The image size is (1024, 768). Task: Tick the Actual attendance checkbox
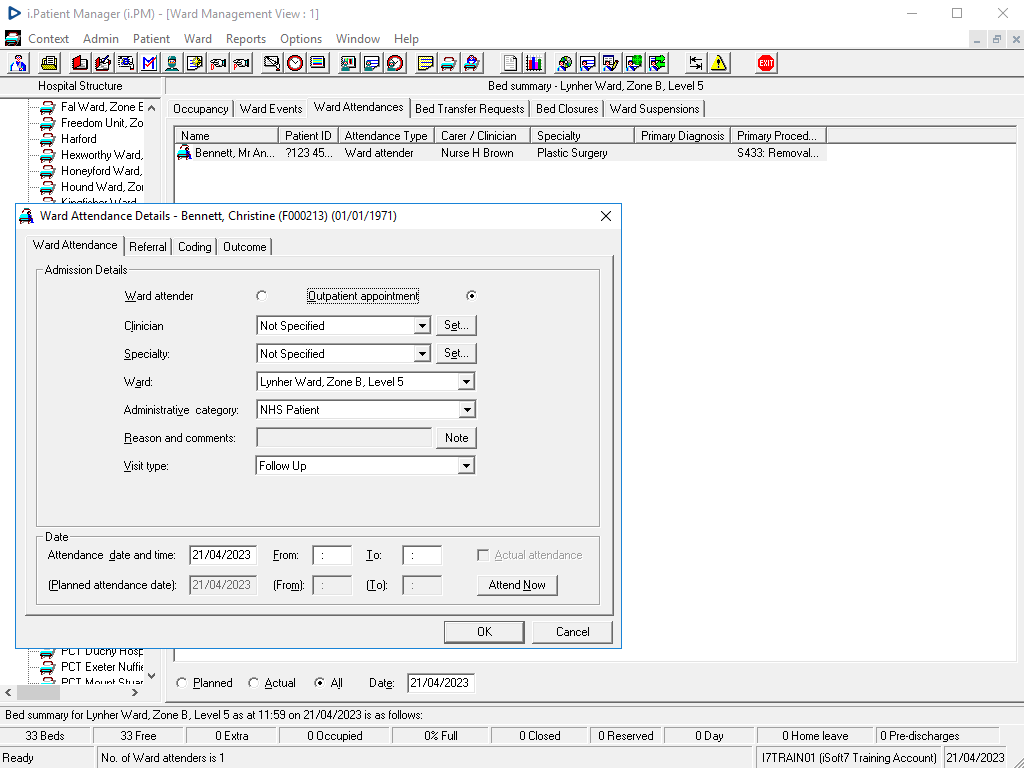[483, 555]
